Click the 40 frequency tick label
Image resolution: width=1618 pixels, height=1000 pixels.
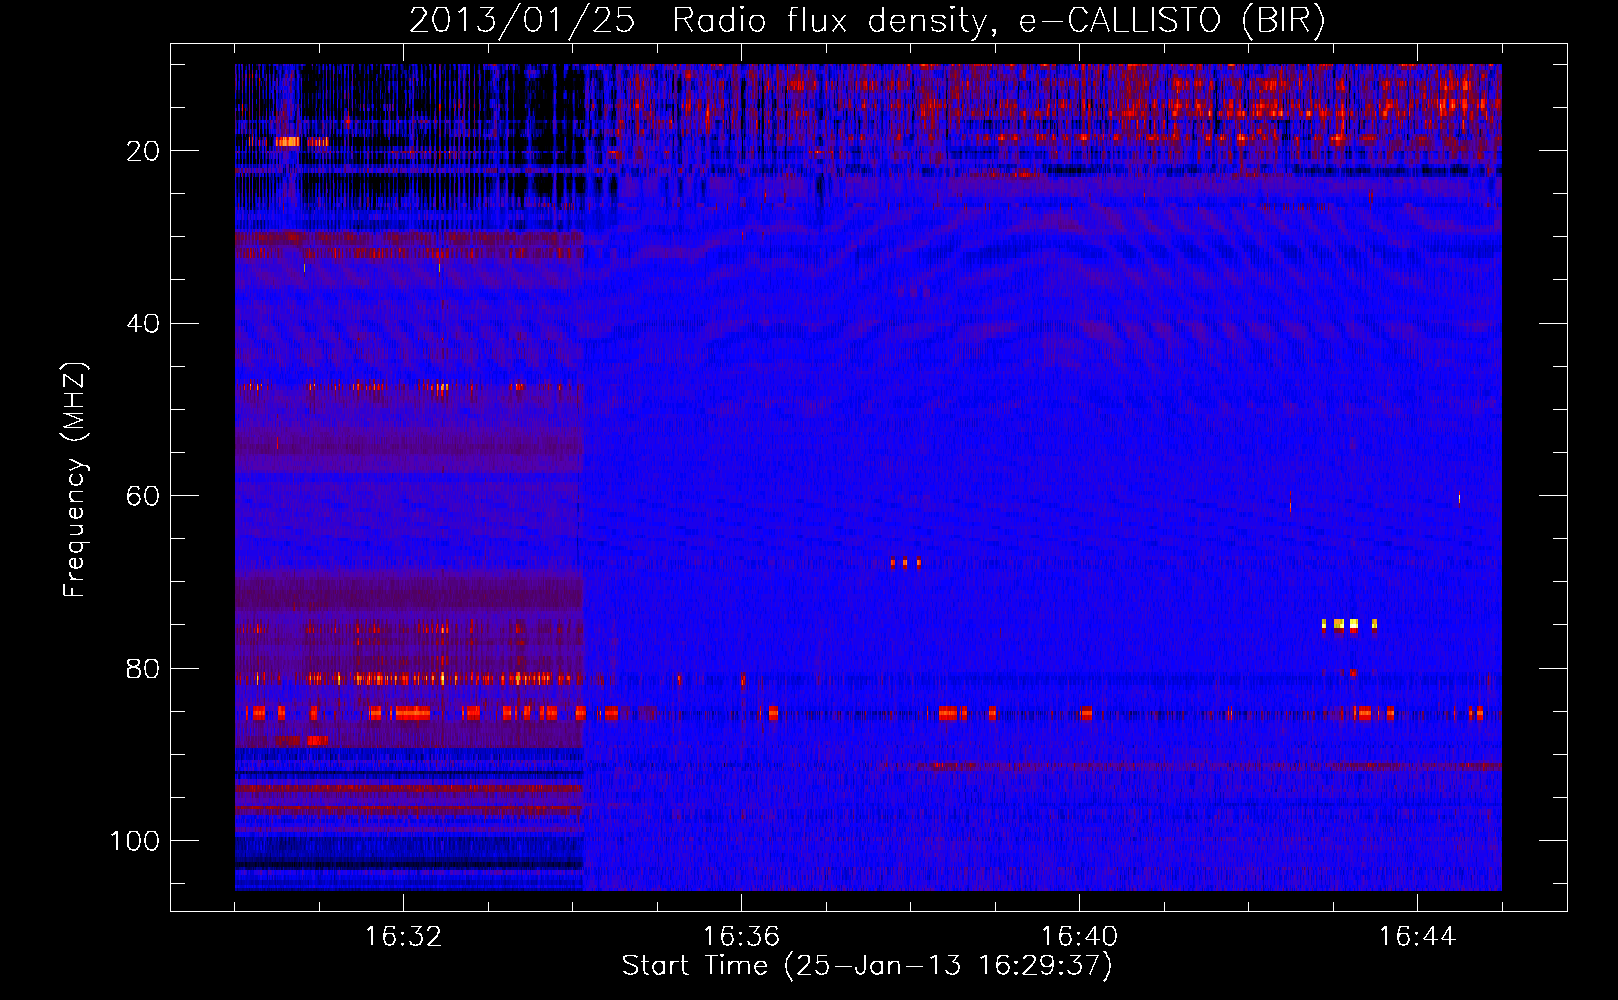[143, 324]
